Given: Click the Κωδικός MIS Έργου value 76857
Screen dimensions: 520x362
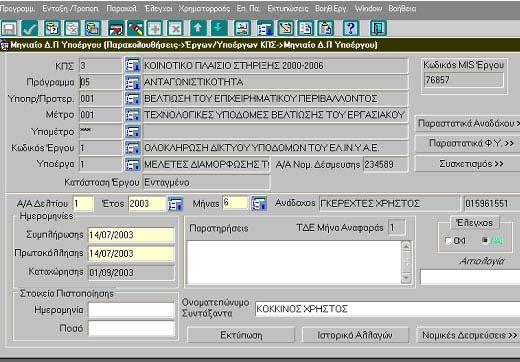Looking at the screenshot, I should [x=463, y=80].
